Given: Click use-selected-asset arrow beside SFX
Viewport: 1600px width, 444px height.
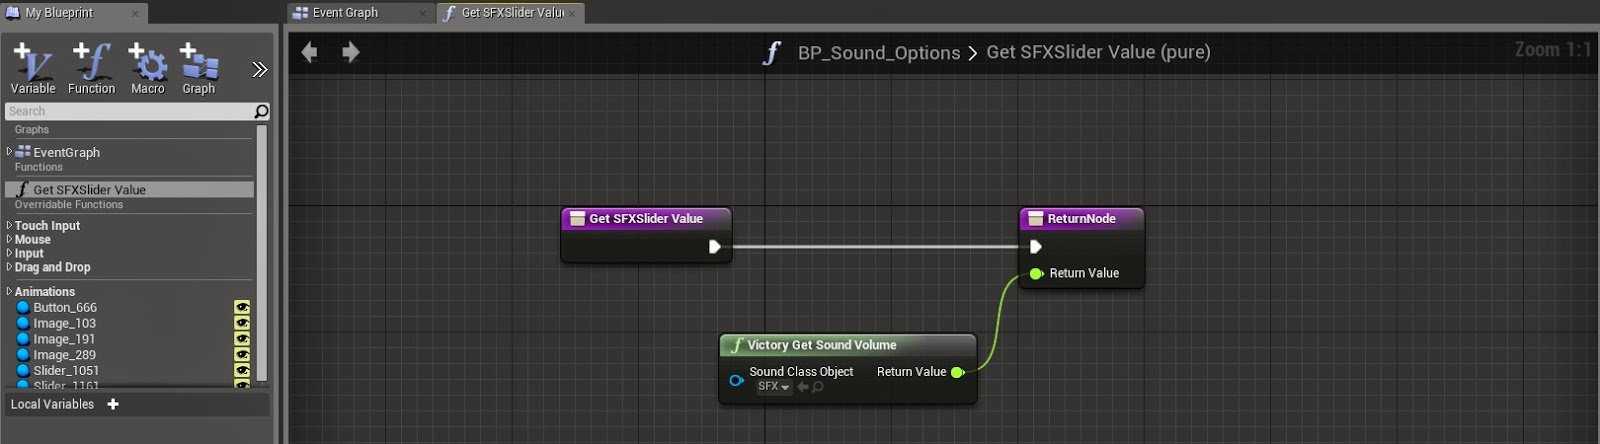Looking at the screenshot, I should click(x=802, y=387).
